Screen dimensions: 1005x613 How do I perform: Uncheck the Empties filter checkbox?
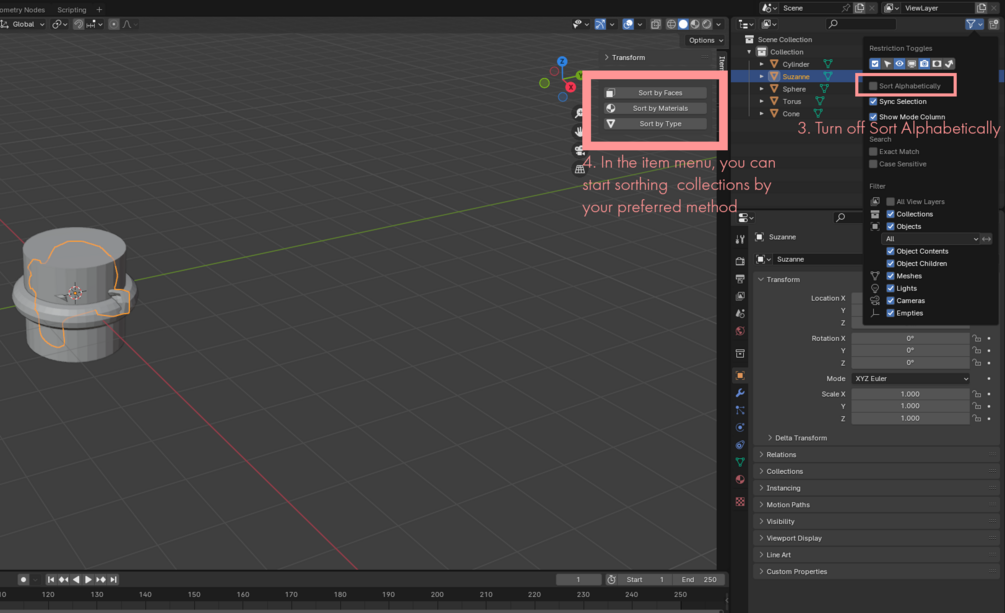(890, 313)
